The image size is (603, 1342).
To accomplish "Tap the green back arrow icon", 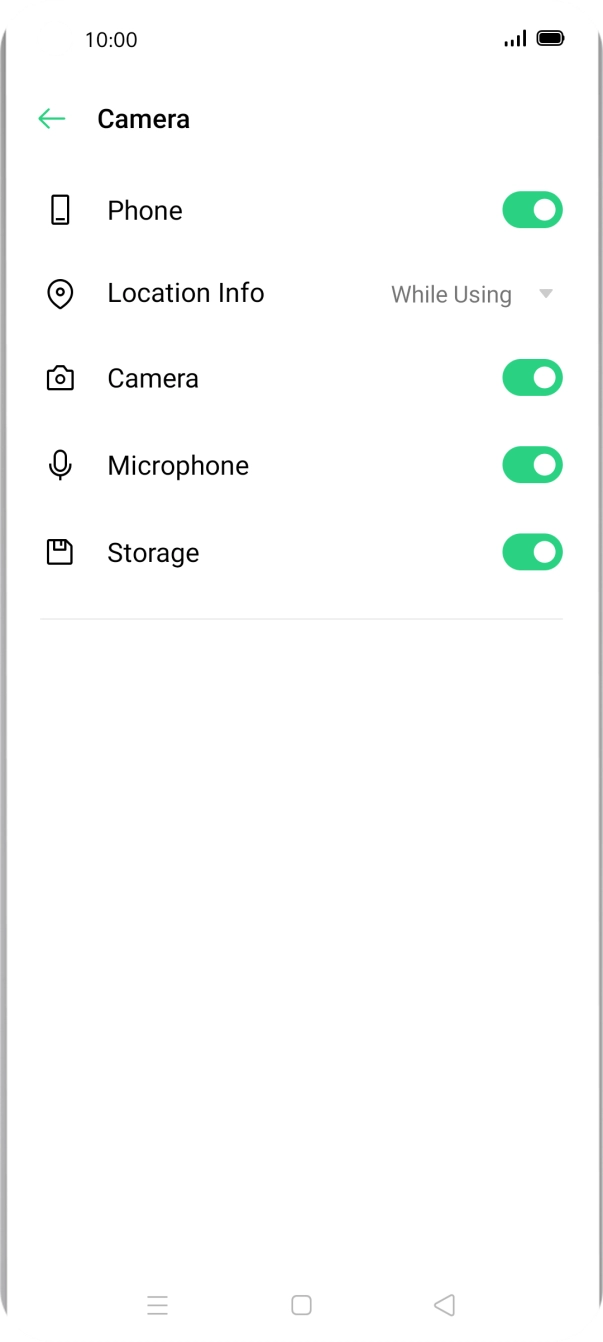I will point(52,119).
